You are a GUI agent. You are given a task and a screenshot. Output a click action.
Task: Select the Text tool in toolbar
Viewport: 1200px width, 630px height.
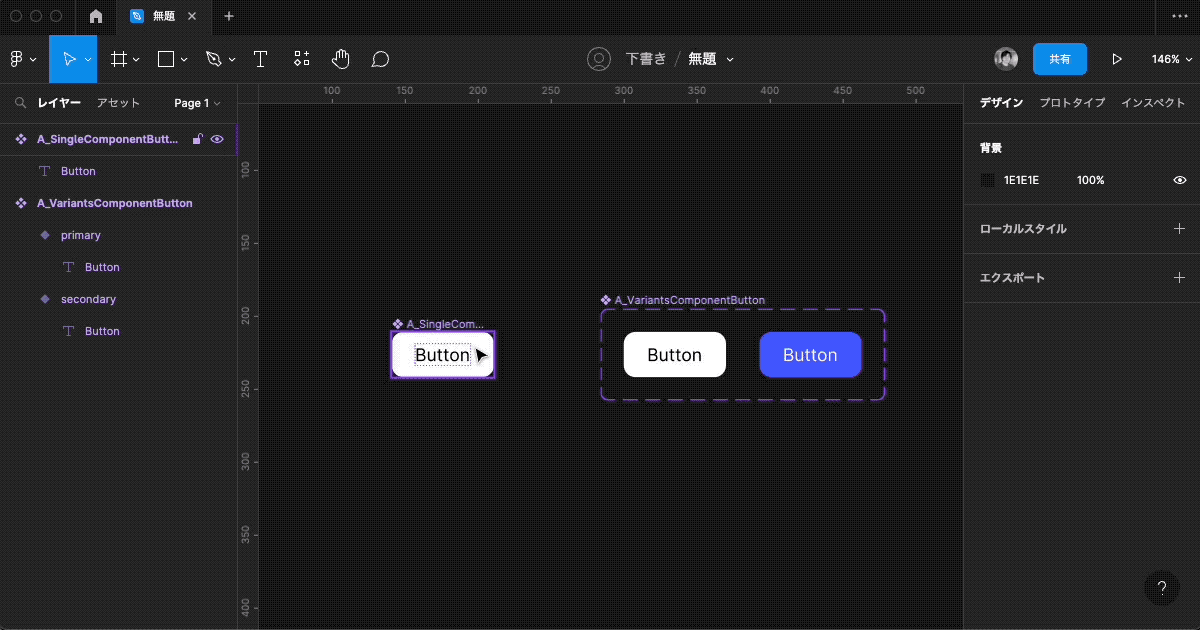tap(260, 59)
